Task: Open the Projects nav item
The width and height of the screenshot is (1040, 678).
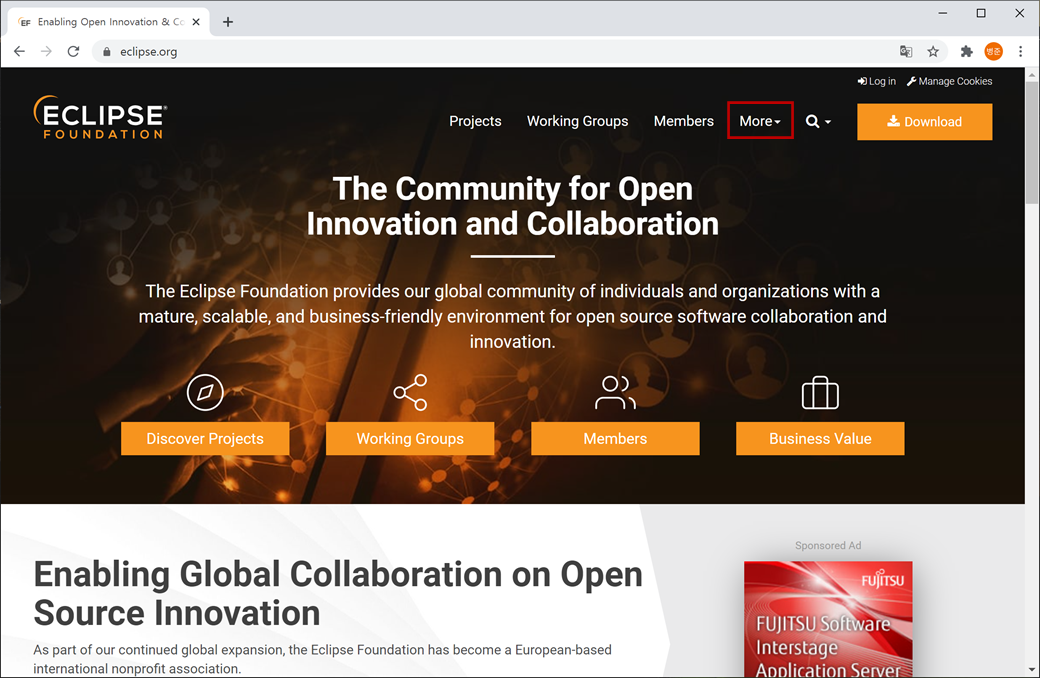Action: click(475, 121)
